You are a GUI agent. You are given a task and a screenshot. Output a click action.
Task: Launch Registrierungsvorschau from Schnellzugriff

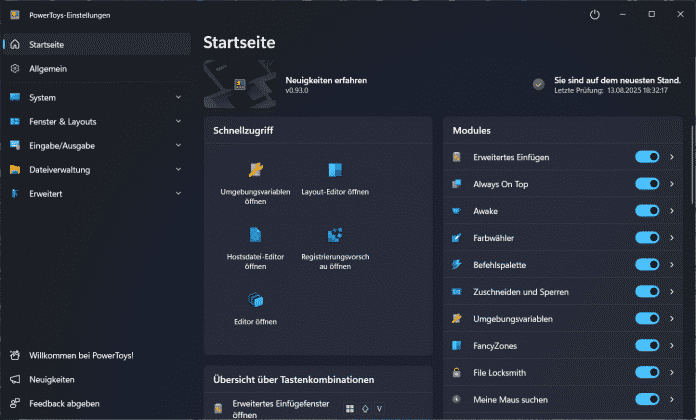point(336,235)
